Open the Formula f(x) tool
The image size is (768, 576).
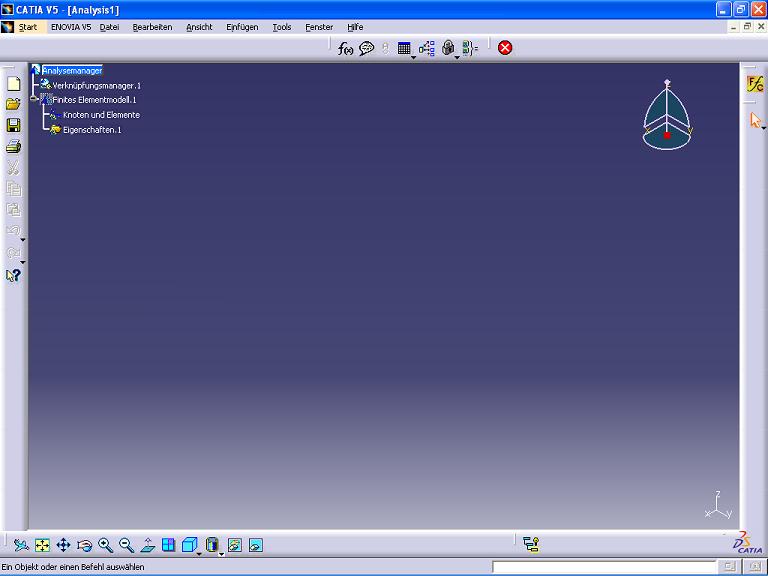coord(345,48)
